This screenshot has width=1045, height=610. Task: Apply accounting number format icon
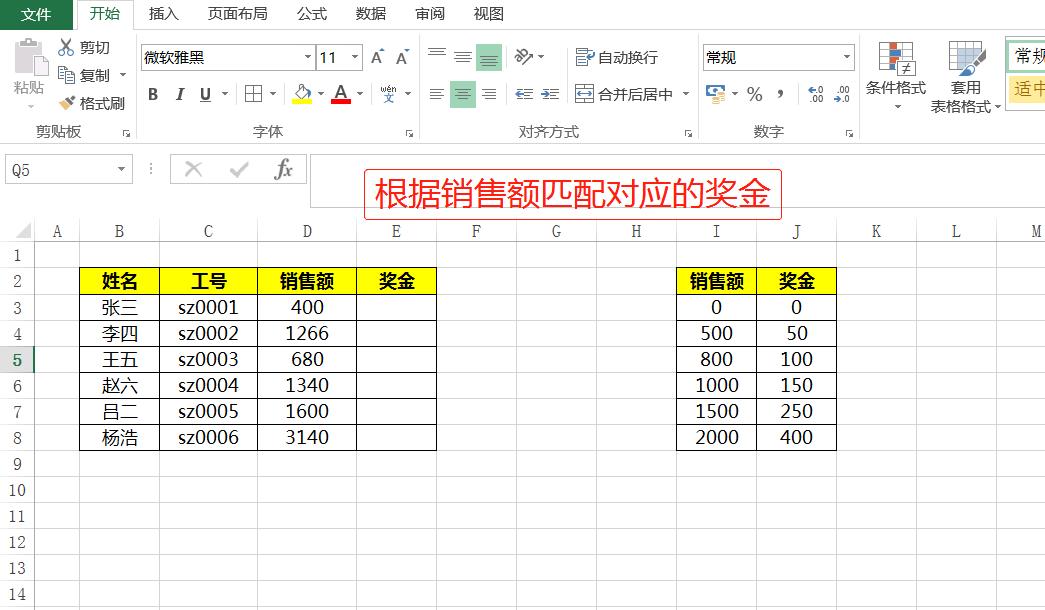coord(716,94)
